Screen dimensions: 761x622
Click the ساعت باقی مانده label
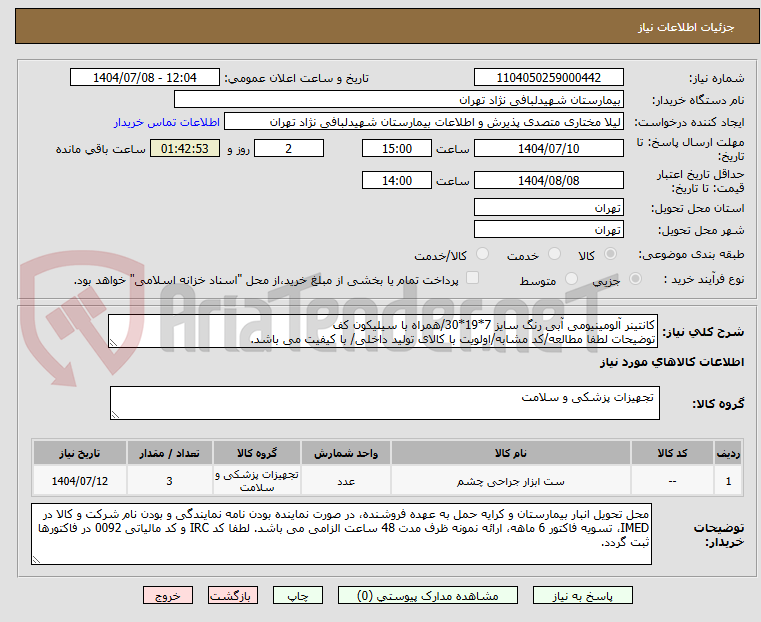pos(100,149)
